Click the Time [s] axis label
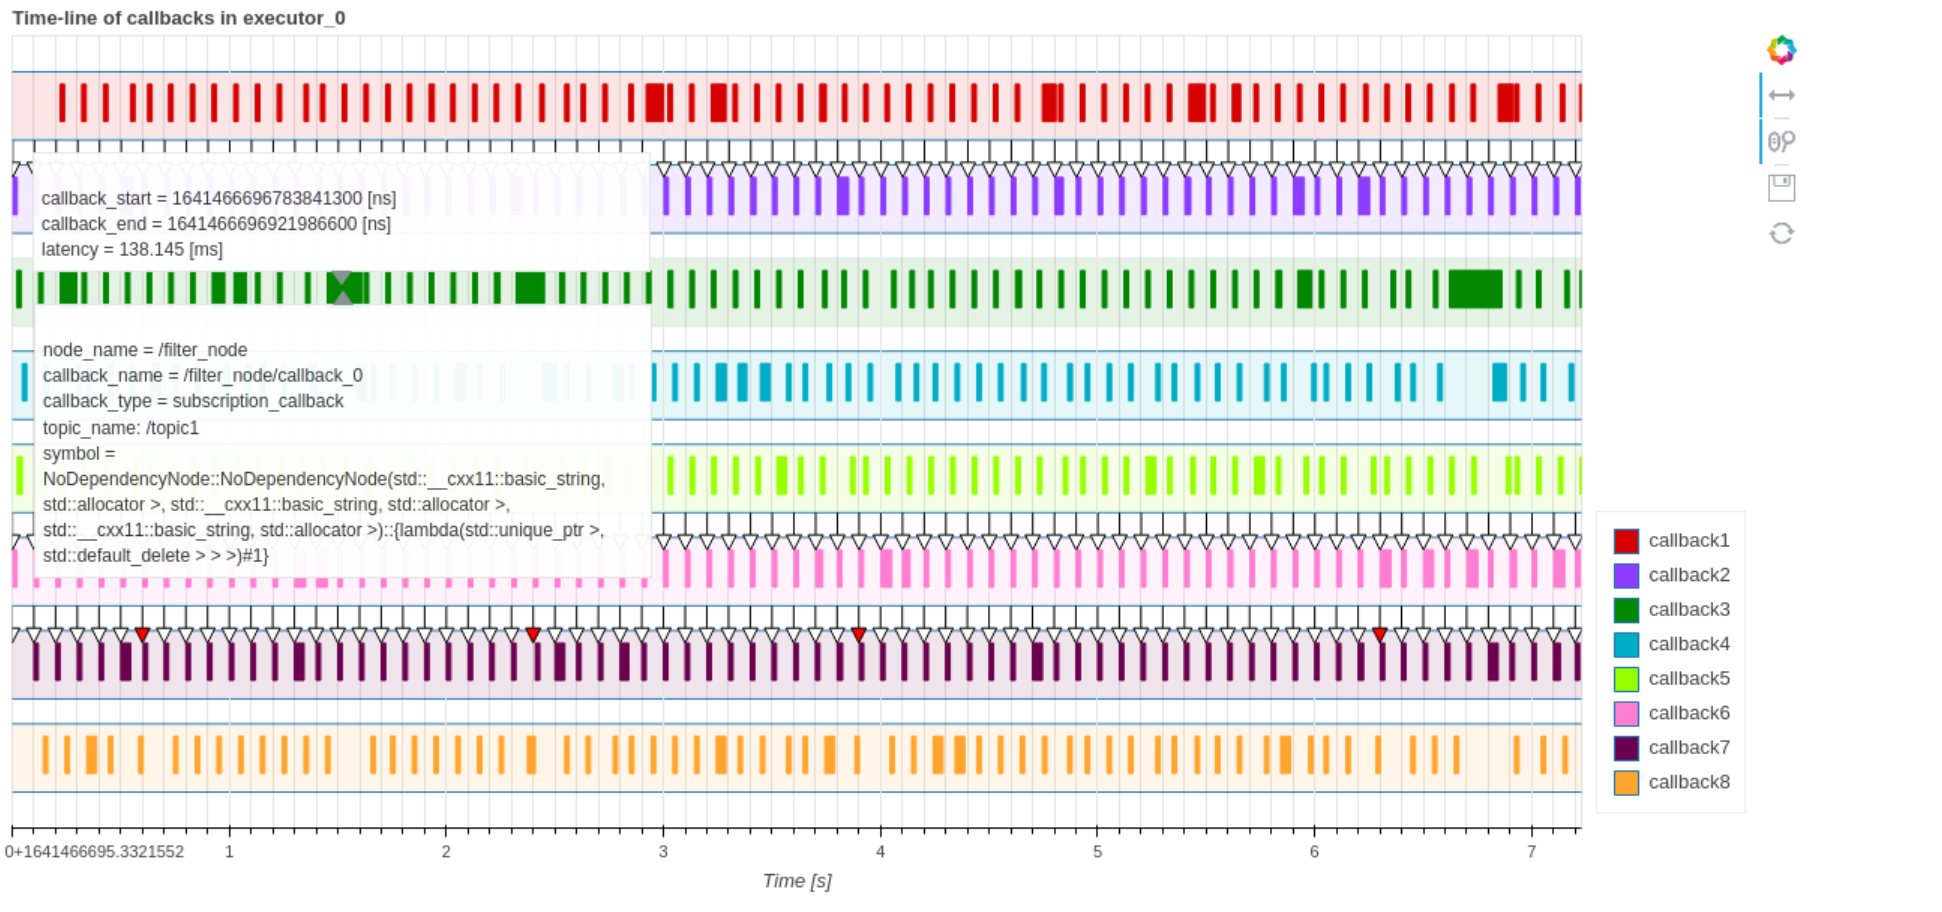Viewport: 1942px width, 912px height. click(x=797, y=881)
